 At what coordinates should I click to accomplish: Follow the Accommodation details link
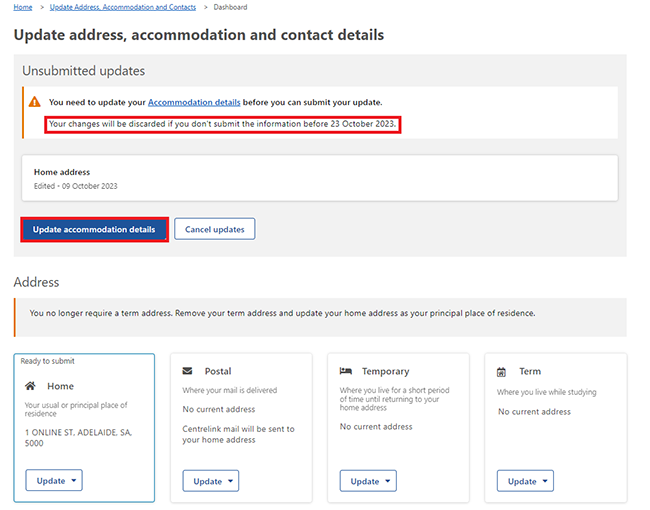[194, 102]
